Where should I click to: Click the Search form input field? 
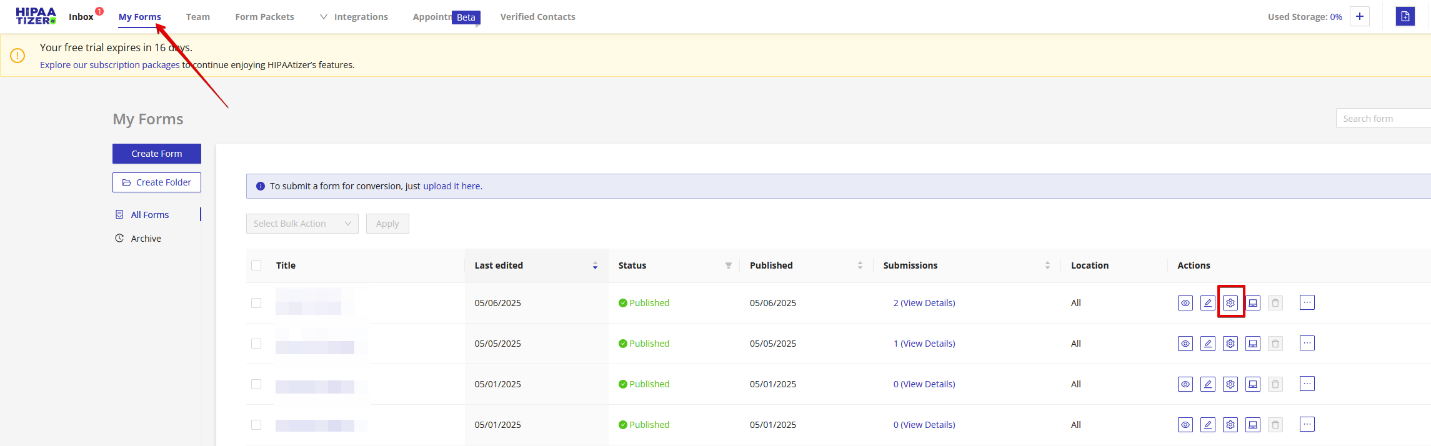(1383, 119)
